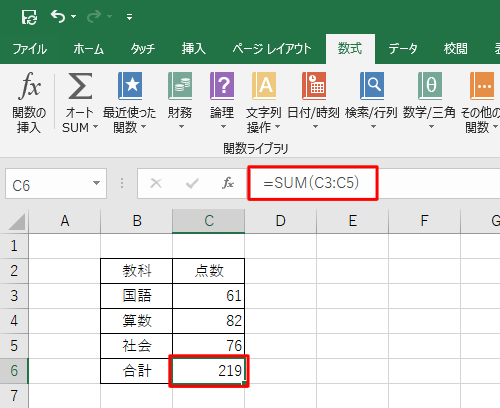Click cell containing 国語

[x=137, y=296]
